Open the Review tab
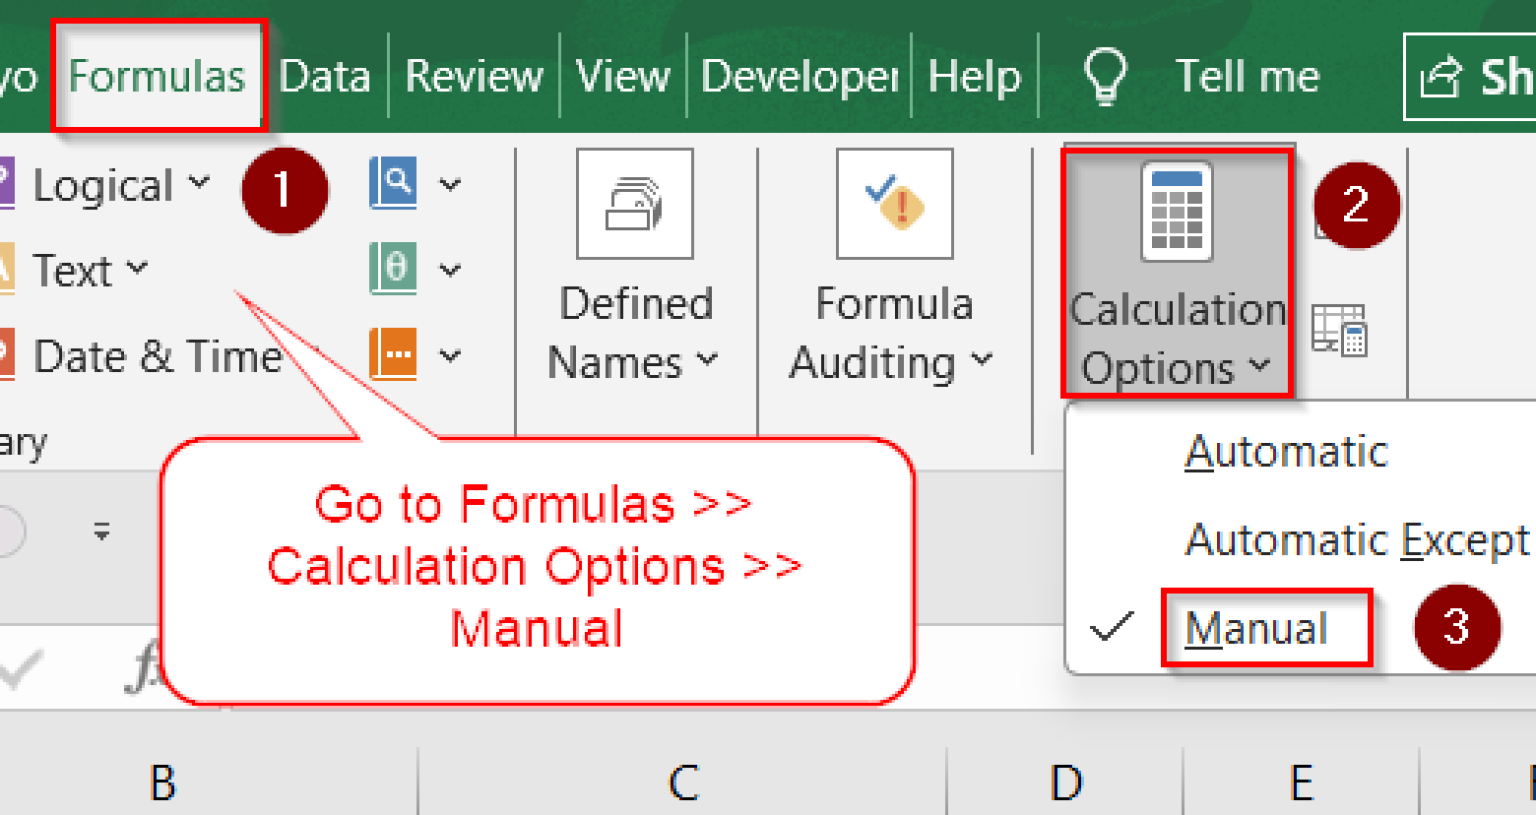1536x815 pixels. [x=473, y=75]
